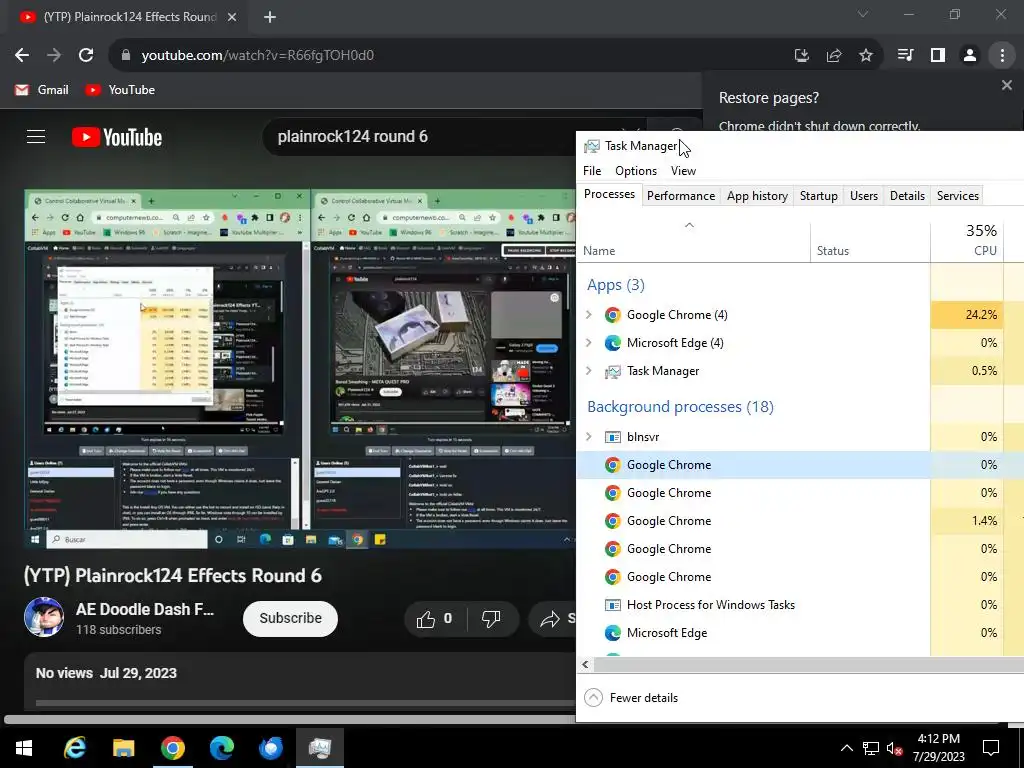This screenshot has height=768, width=1024.
Task: Go to YouTube home via logo
Action: tap(117, 137)
